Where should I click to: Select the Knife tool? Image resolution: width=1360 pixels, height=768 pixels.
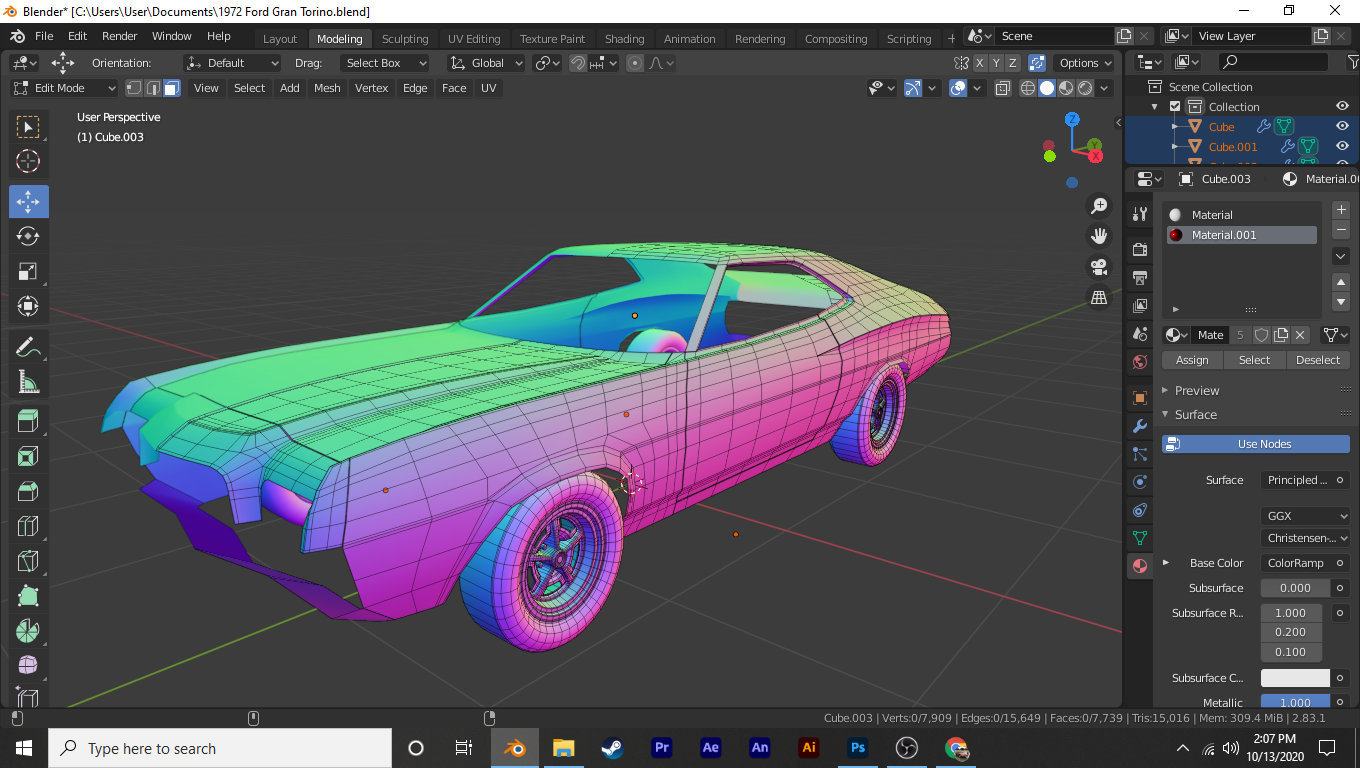(x=28, y=561)
